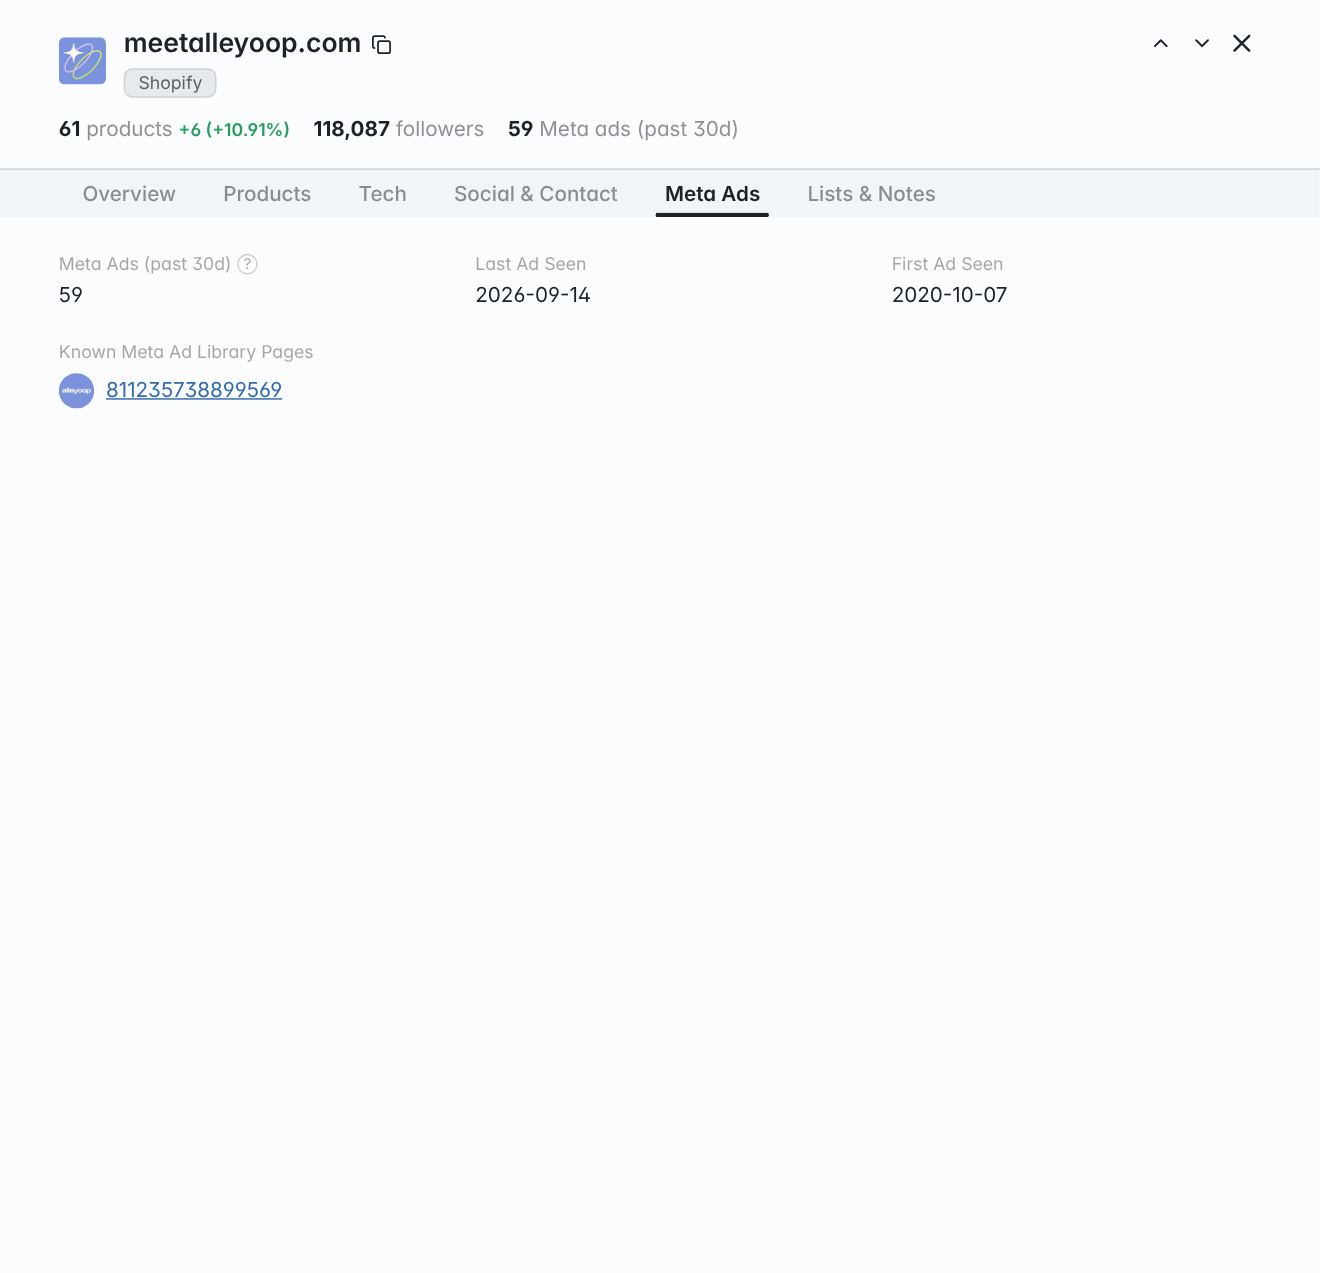Screen dimensions: 1320x1273
Task: Click the +6 (+10.91%) product growth
Action: point(234,130)
